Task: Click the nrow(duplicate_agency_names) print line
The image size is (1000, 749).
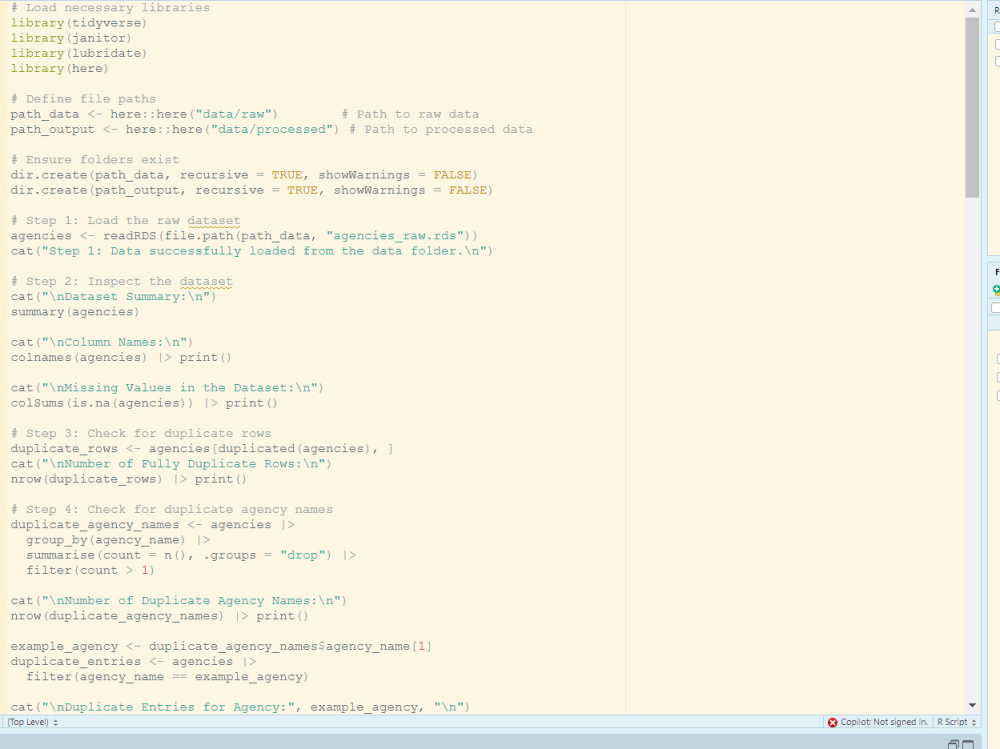Action: click(x=159, y=616)
